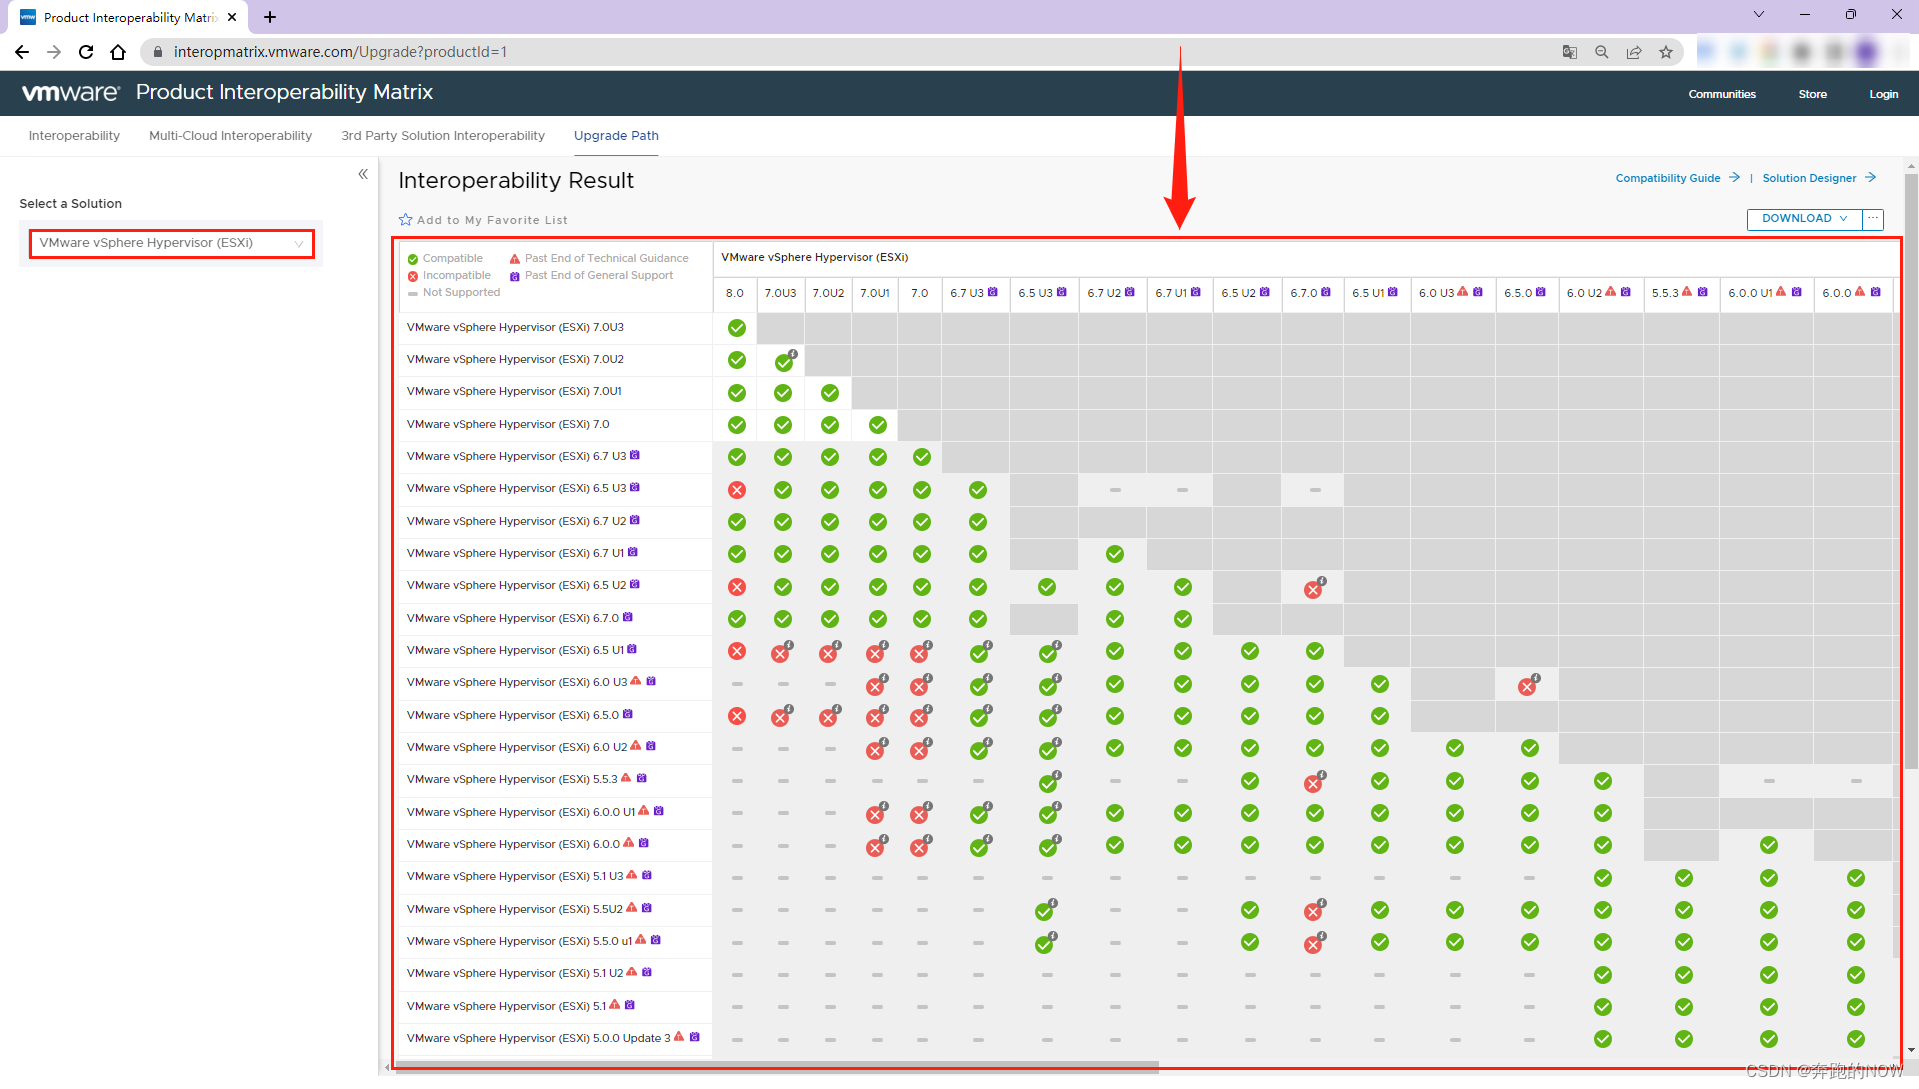The height and width of the screenshot is (1089, 1919).
Task: Click compatible checkmark for ESXi 7.0 to 7.0U1
Action: (x=878, y=425)
